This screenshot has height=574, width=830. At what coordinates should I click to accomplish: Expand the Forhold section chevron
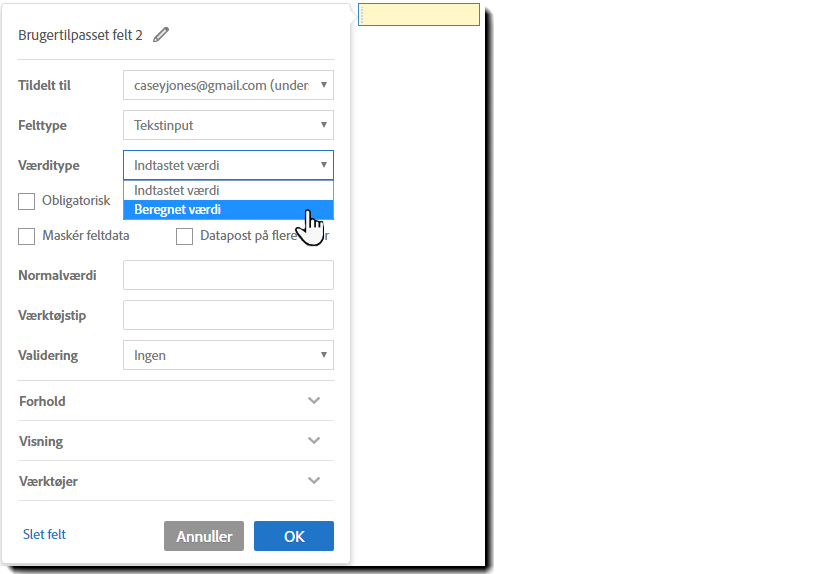[x=314, y=401]
